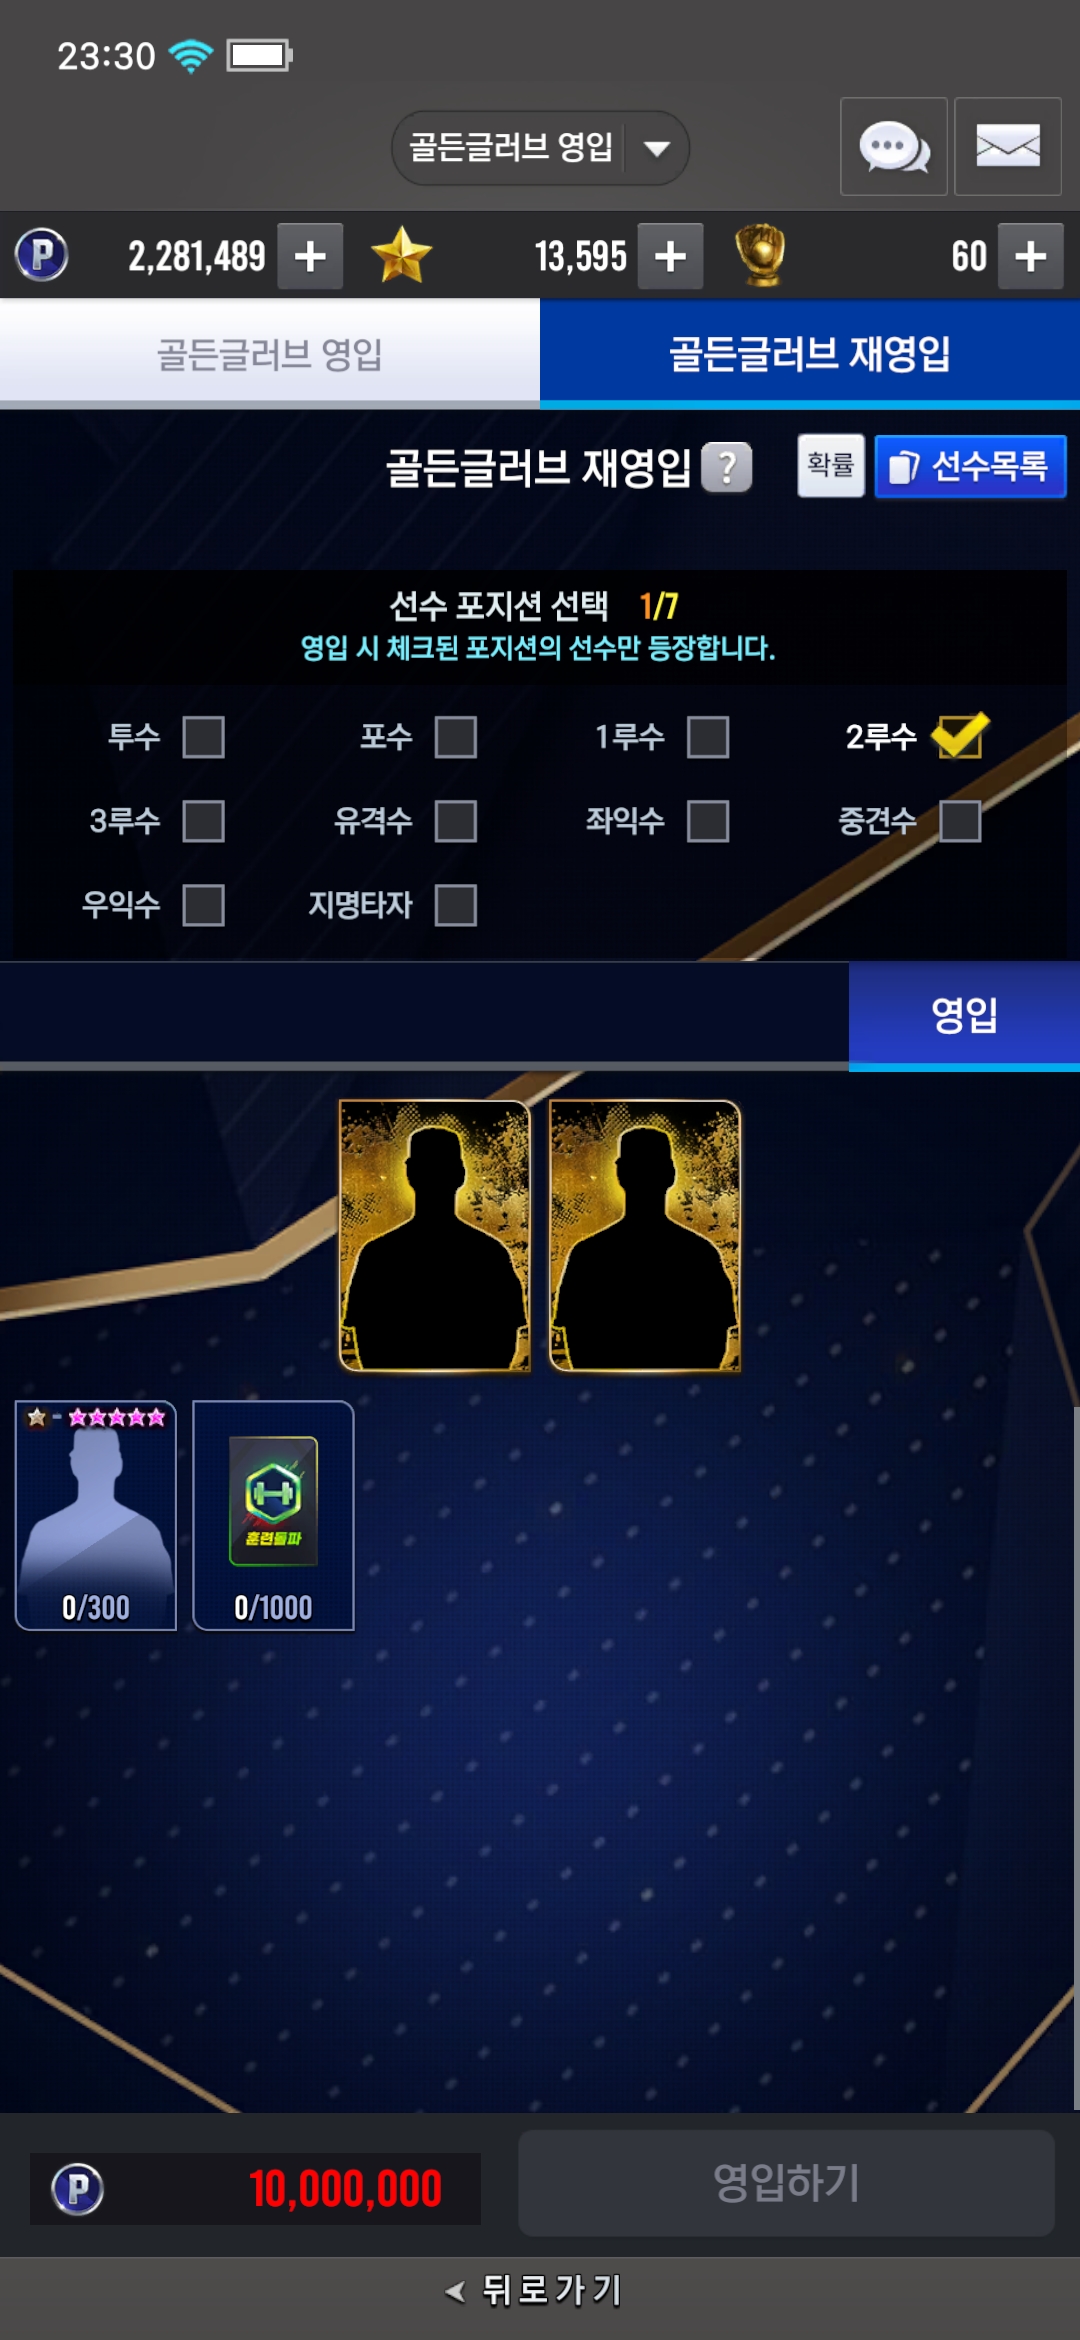Open the question mark help icon
Viewport: 1080px width, 2340px height.
point(727,467)
